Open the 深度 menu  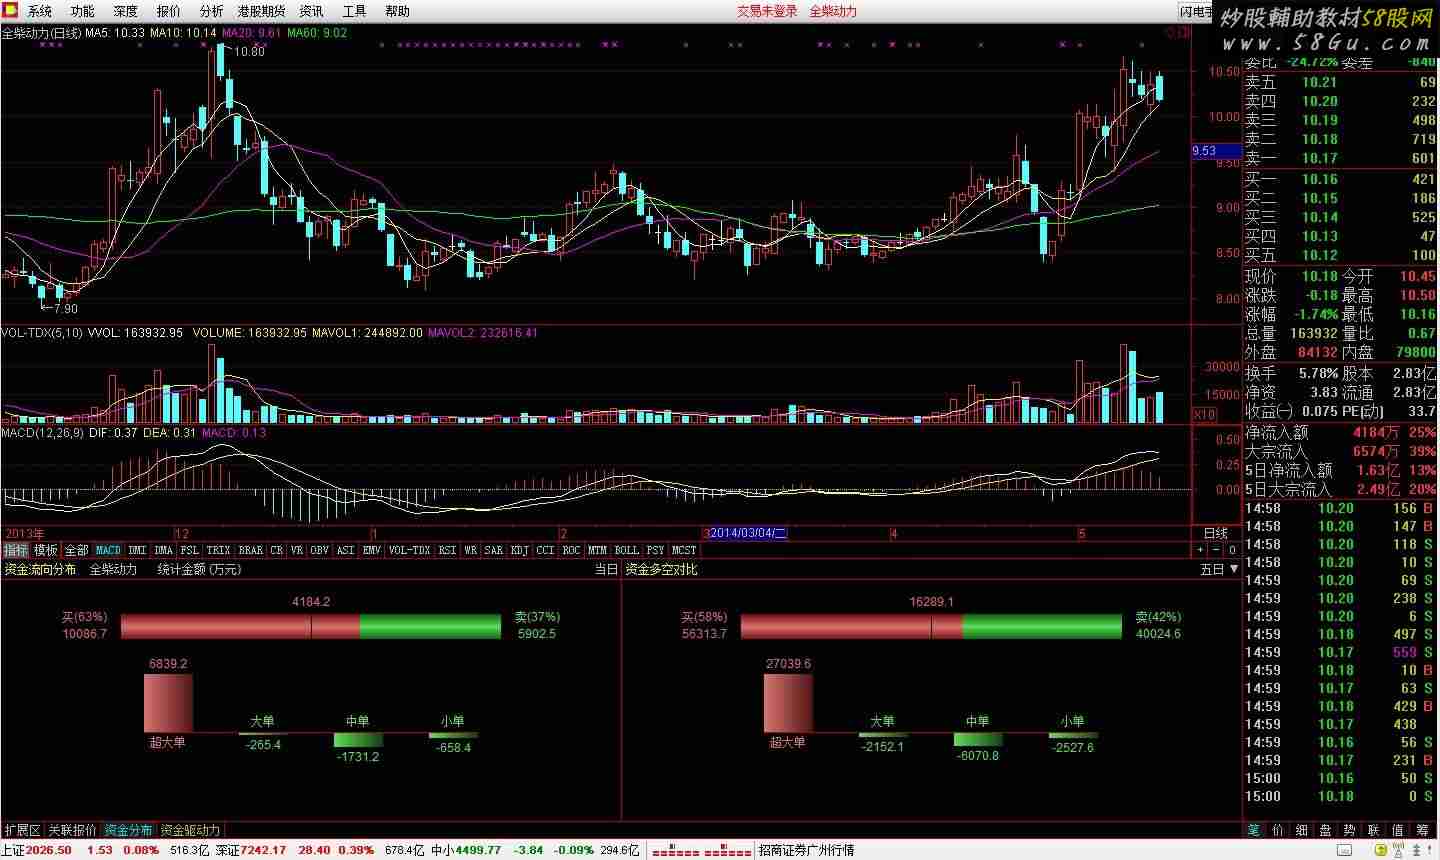coord(125,11)
